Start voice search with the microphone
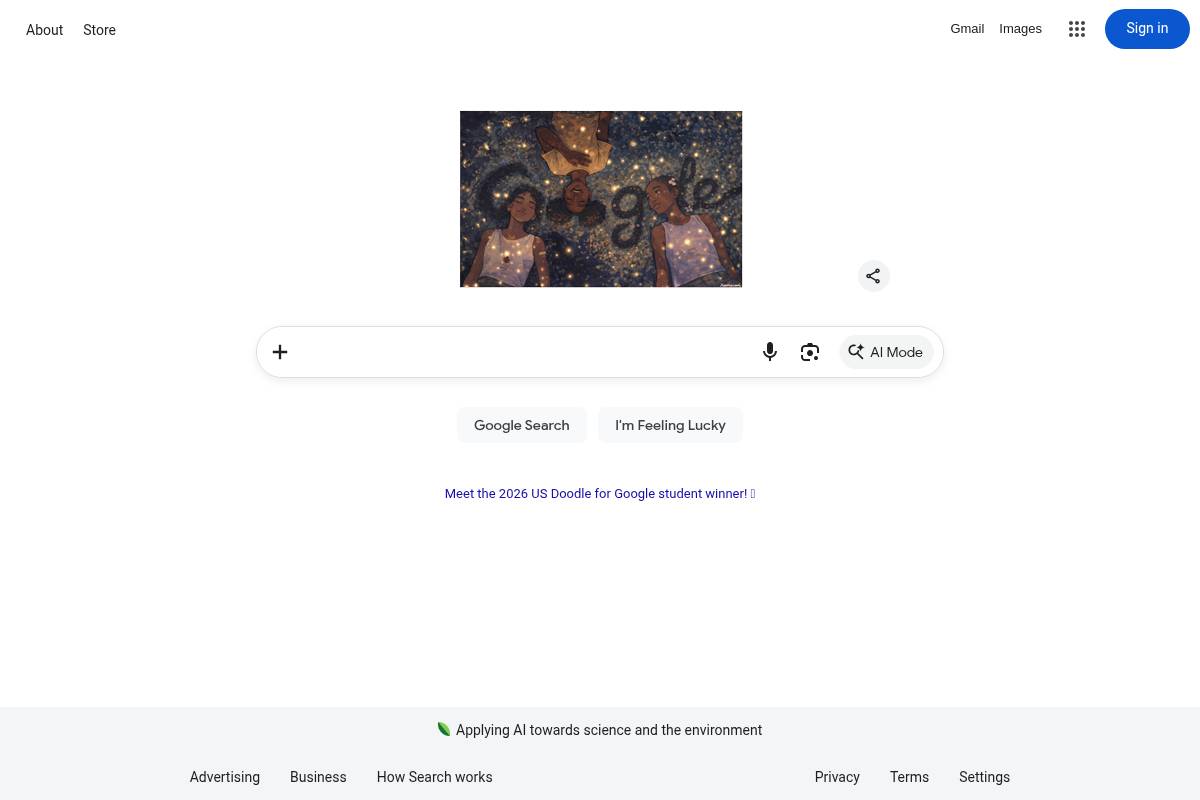This screenshot has width=1200, height=800. 770,352
